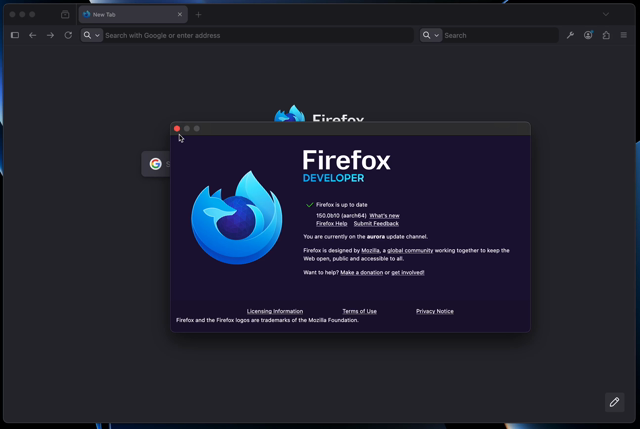Open the sidebar toggle icon

click(15, 35)
